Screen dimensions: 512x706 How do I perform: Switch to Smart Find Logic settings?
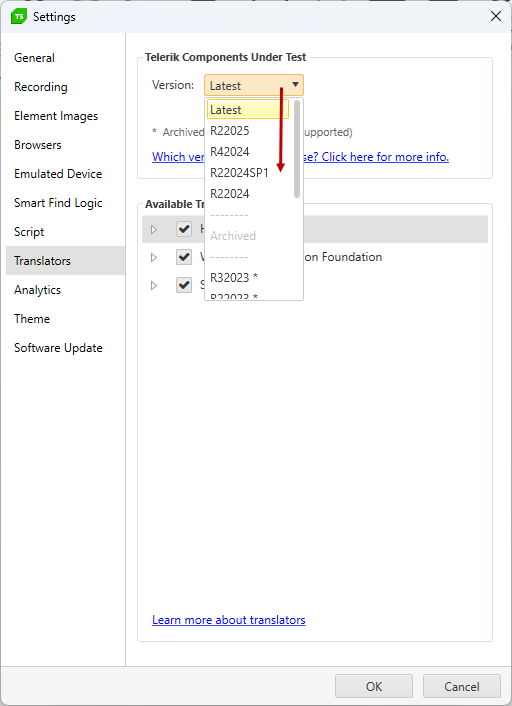tap(58, 203)
